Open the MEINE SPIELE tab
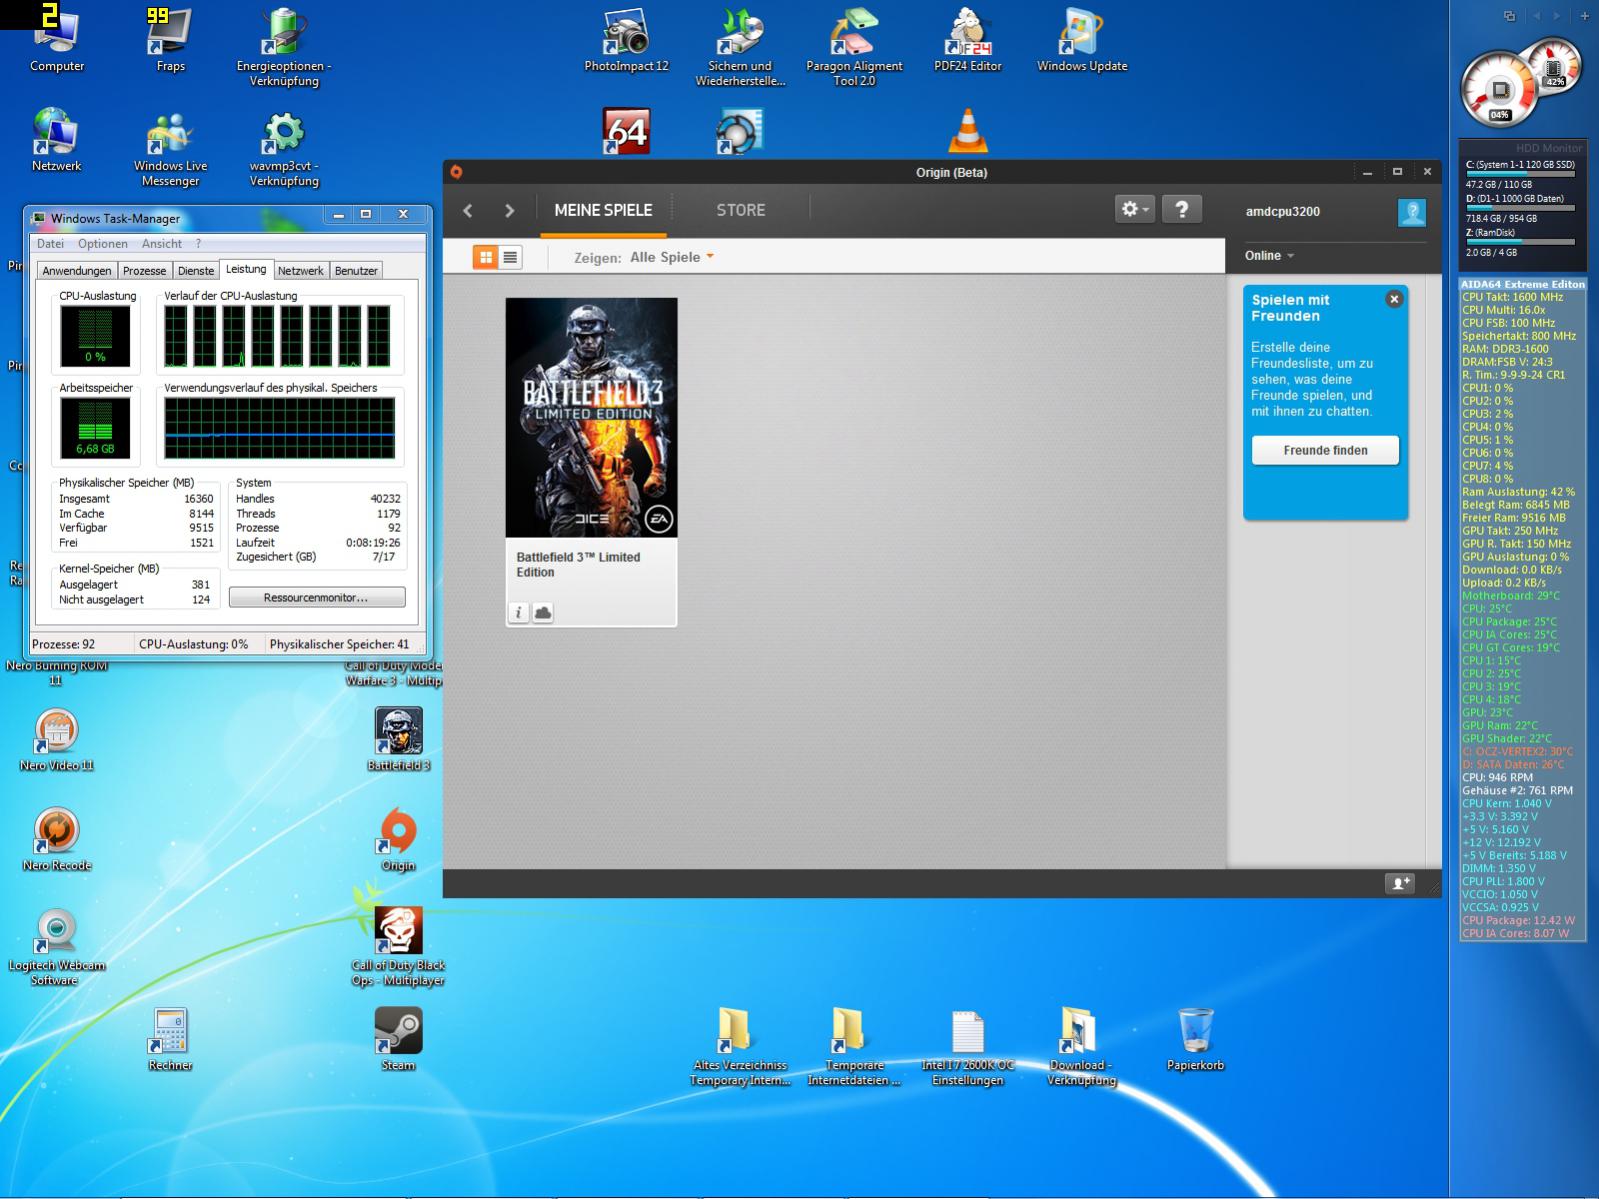The width and height of the screenshot is (1599, 1199). (603, 210)
